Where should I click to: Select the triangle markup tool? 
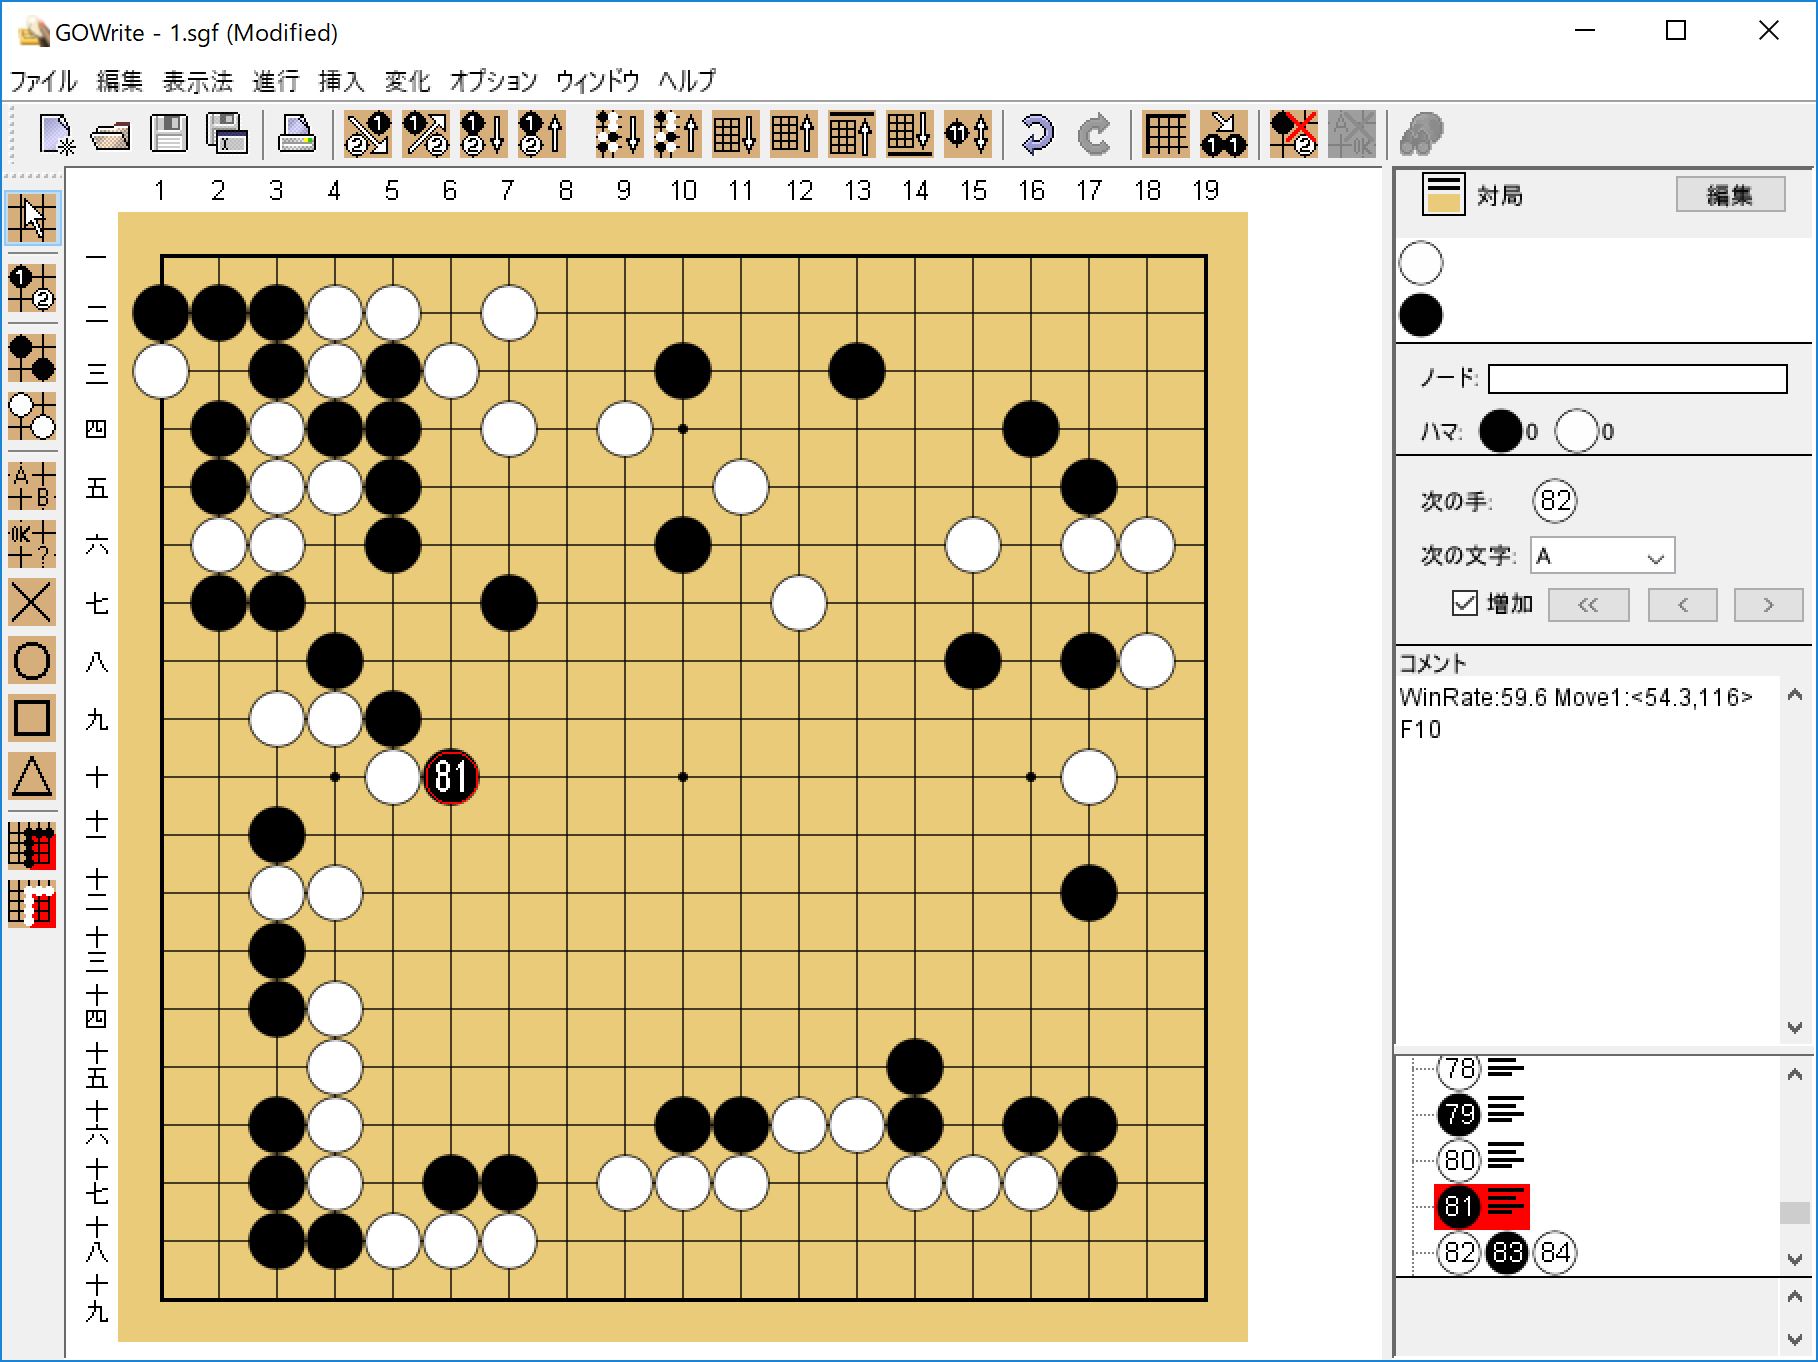(x=32, y=776)
